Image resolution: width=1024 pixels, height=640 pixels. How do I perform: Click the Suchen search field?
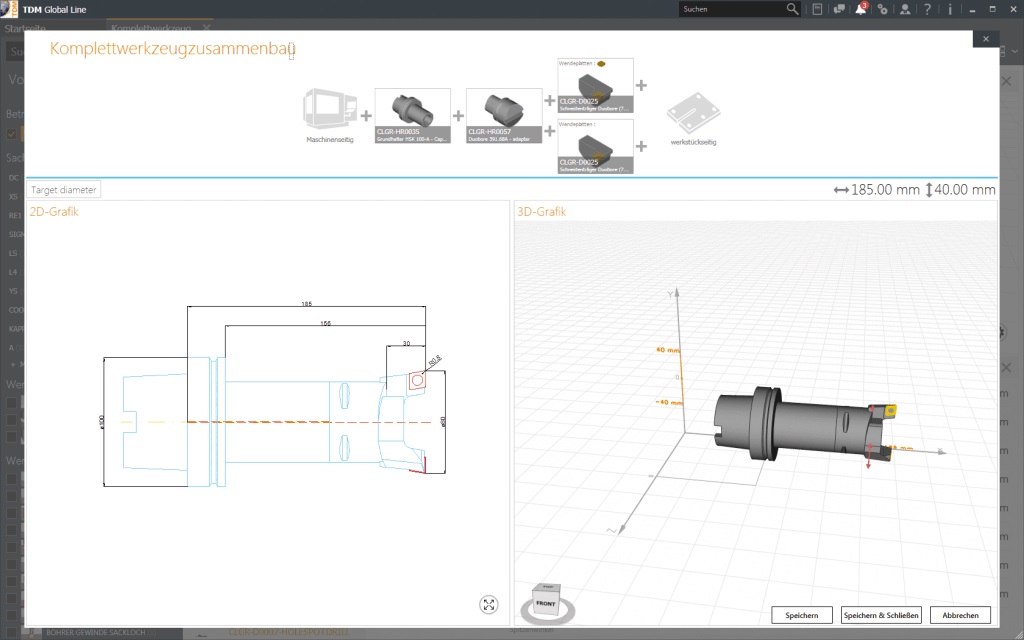731,9
